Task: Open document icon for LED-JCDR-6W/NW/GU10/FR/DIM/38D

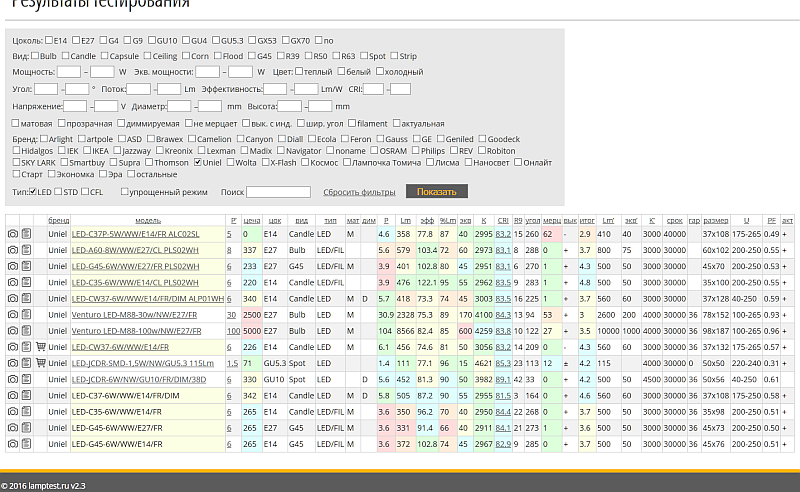Action: 26,379
